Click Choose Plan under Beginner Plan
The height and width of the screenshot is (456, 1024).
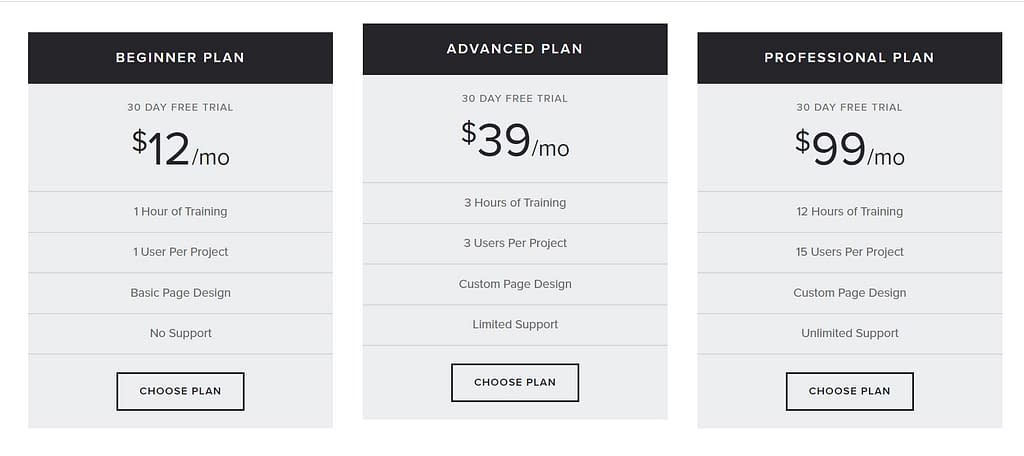pos(180,391)
